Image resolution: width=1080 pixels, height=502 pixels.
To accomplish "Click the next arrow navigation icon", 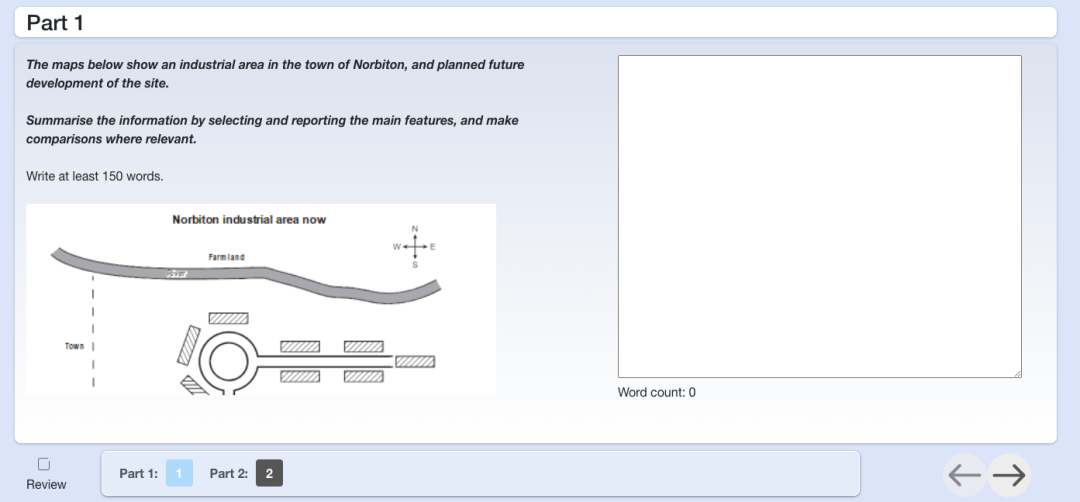I will coord(1011,475).
